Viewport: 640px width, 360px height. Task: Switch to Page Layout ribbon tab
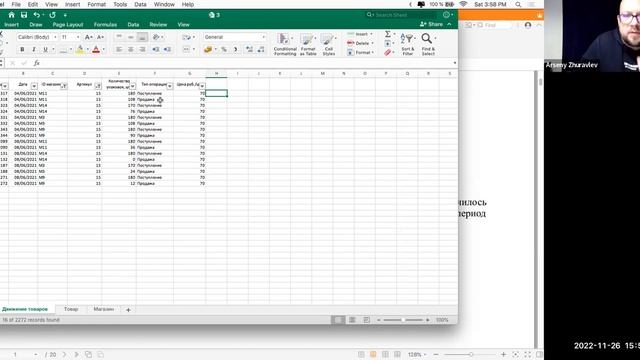pyautogui.click(x=68, y=24)
